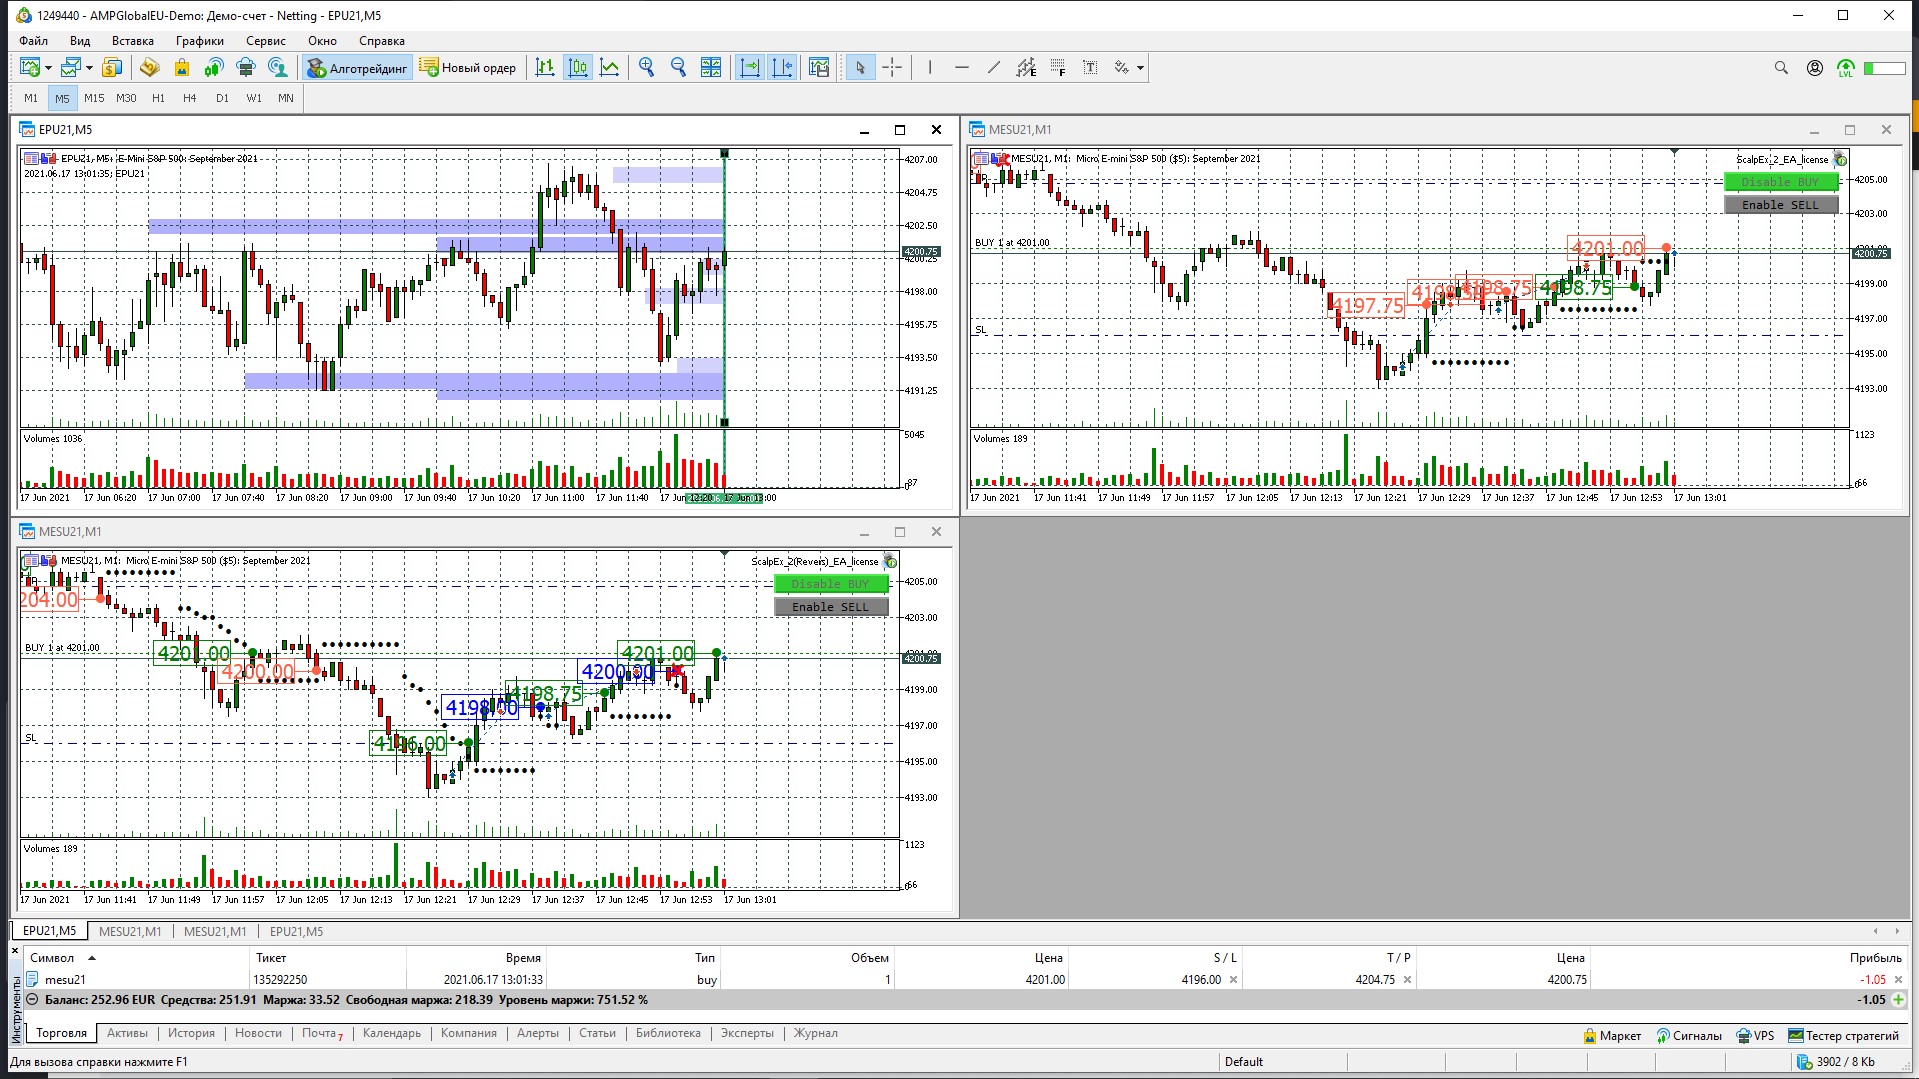Zoom in on the chart
This screenshot has height=1079, width=1919.
(647, 68)
